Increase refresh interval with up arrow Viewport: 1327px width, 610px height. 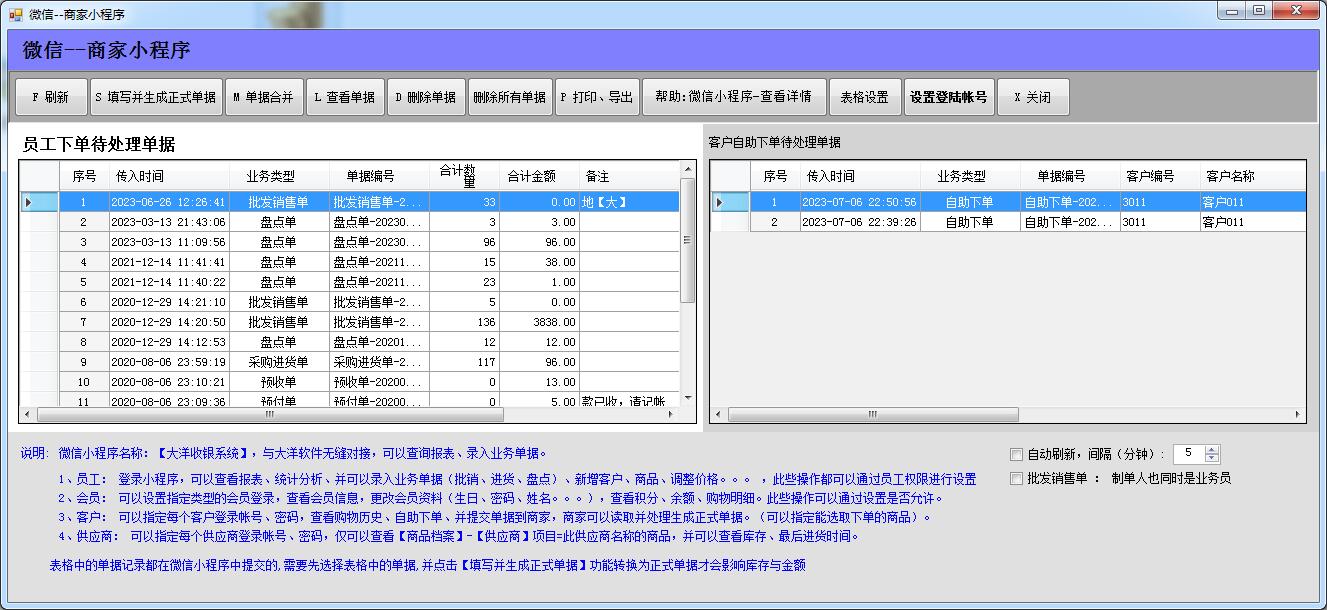(1212, 449)
